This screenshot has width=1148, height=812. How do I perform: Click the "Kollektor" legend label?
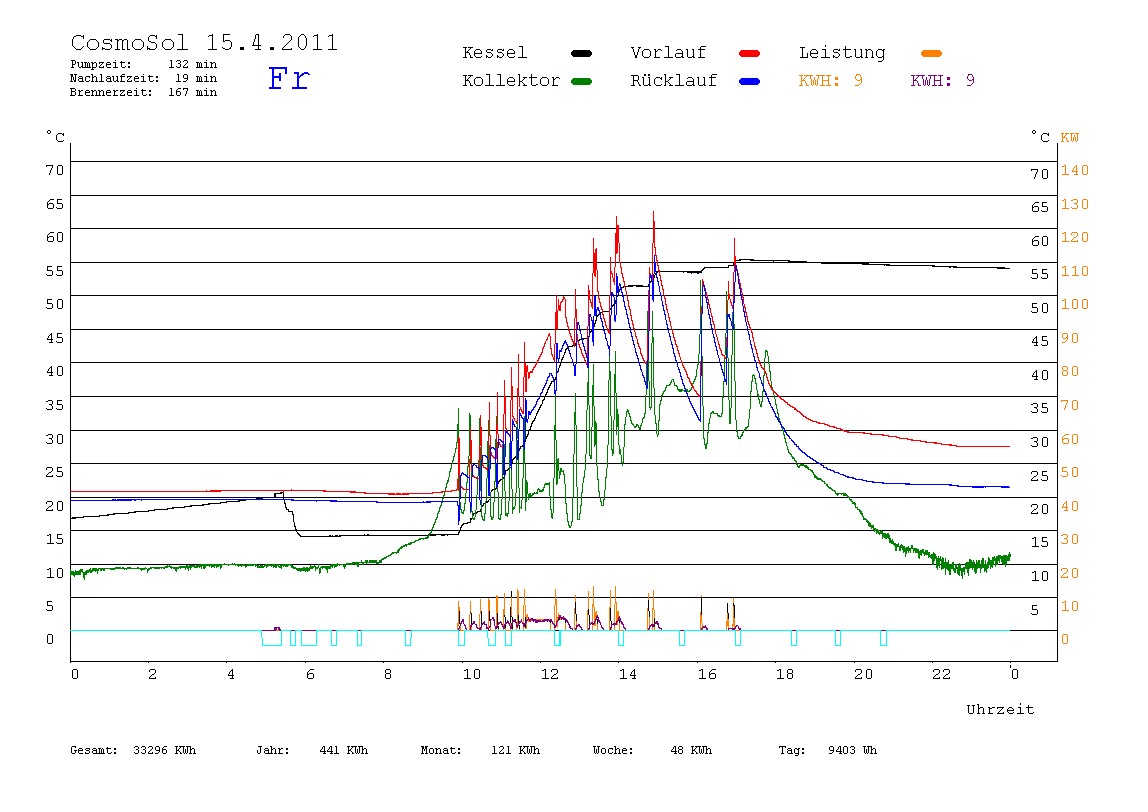coord(511,81)
